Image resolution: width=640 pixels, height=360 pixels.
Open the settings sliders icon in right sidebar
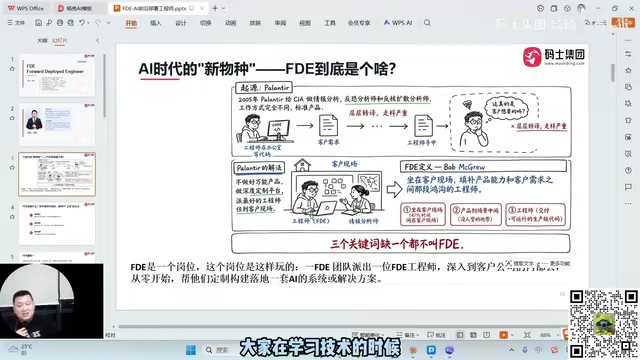628,54
